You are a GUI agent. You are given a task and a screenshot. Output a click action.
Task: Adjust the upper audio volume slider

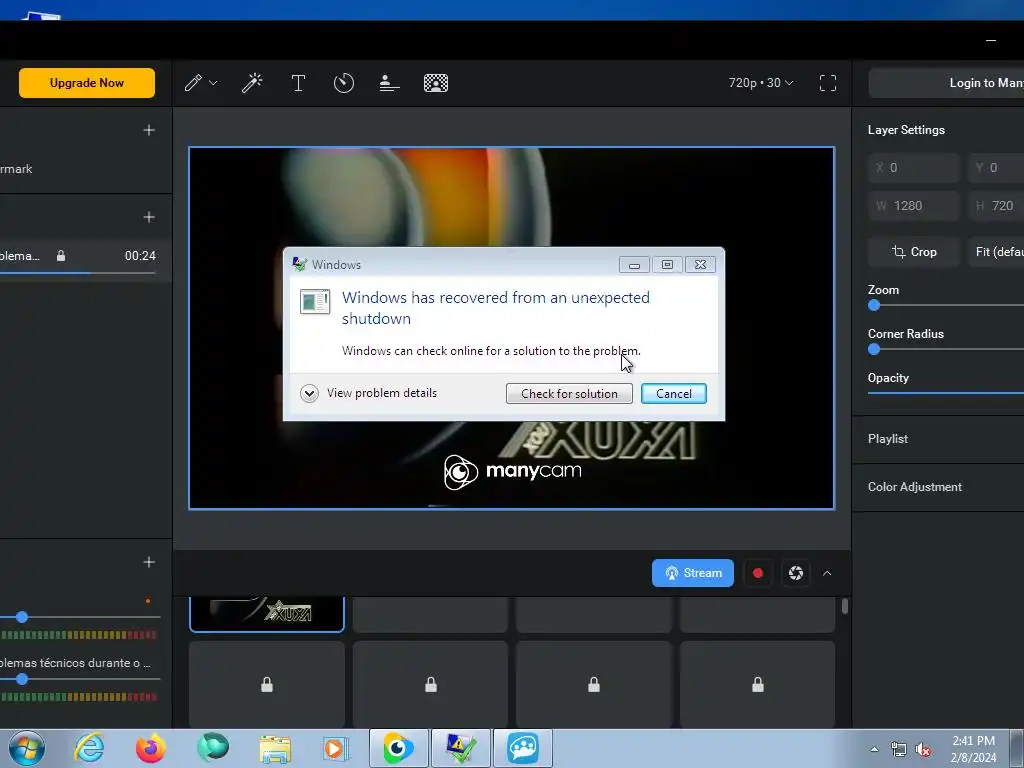pos(22,616)
